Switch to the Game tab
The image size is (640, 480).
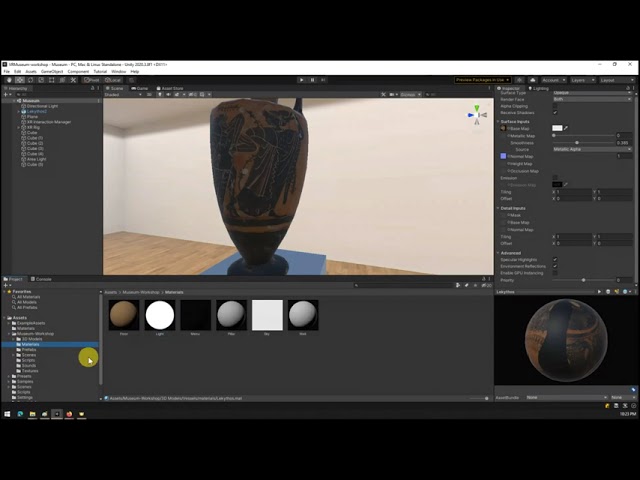tap(140, 88)
